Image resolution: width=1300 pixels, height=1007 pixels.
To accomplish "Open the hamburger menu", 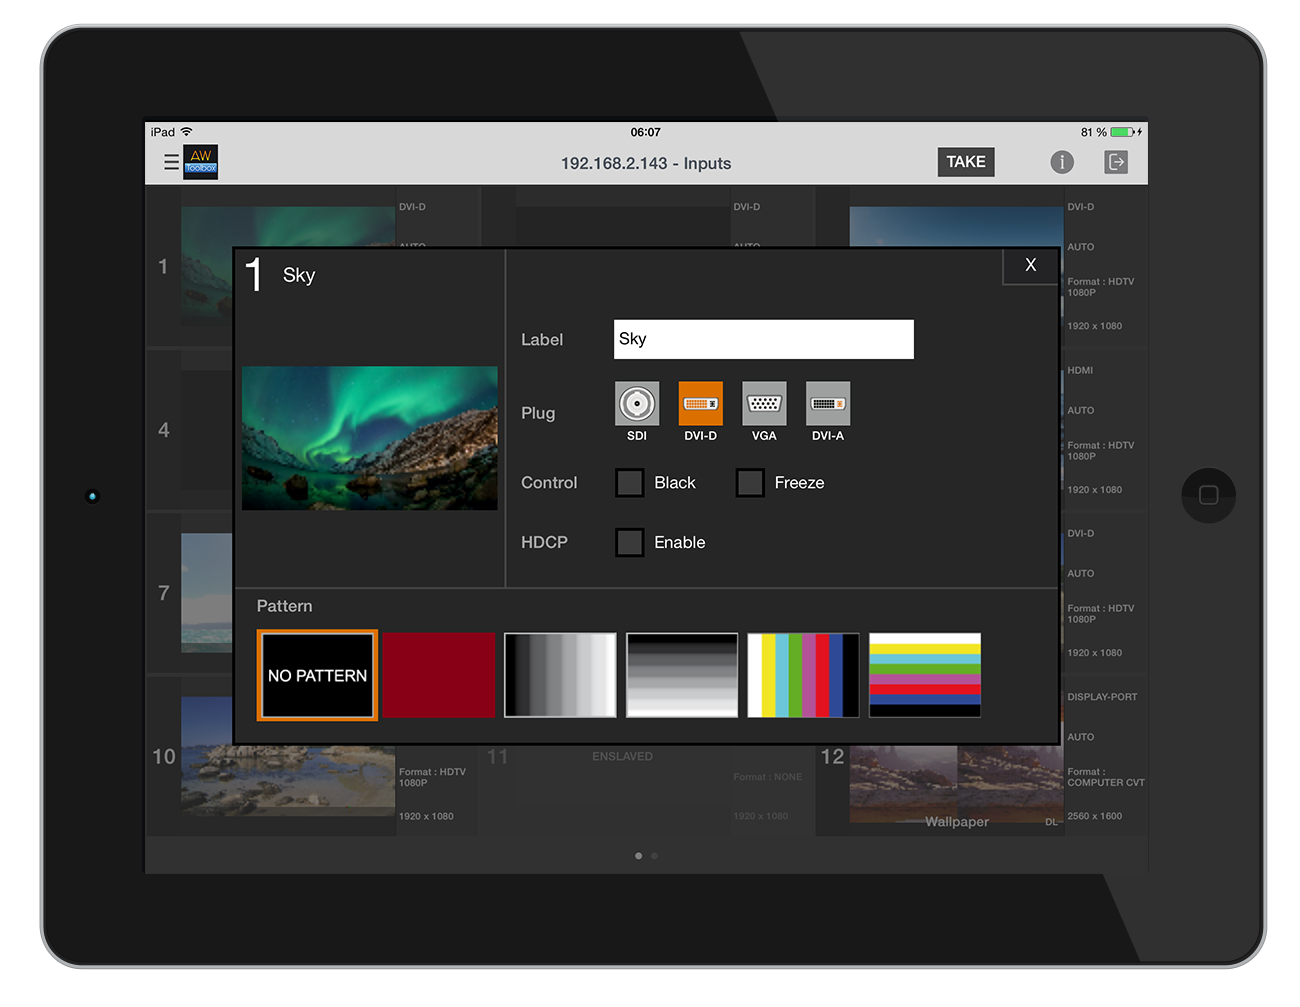I will click(x=171, y=162).
